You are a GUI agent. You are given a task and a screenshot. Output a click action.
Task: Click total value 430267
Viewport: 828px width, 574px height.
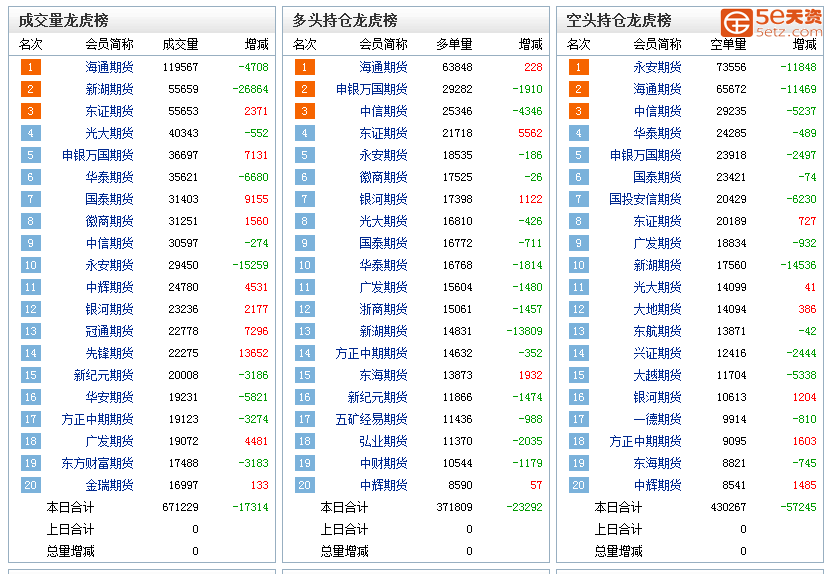click(x=729, y=507)
